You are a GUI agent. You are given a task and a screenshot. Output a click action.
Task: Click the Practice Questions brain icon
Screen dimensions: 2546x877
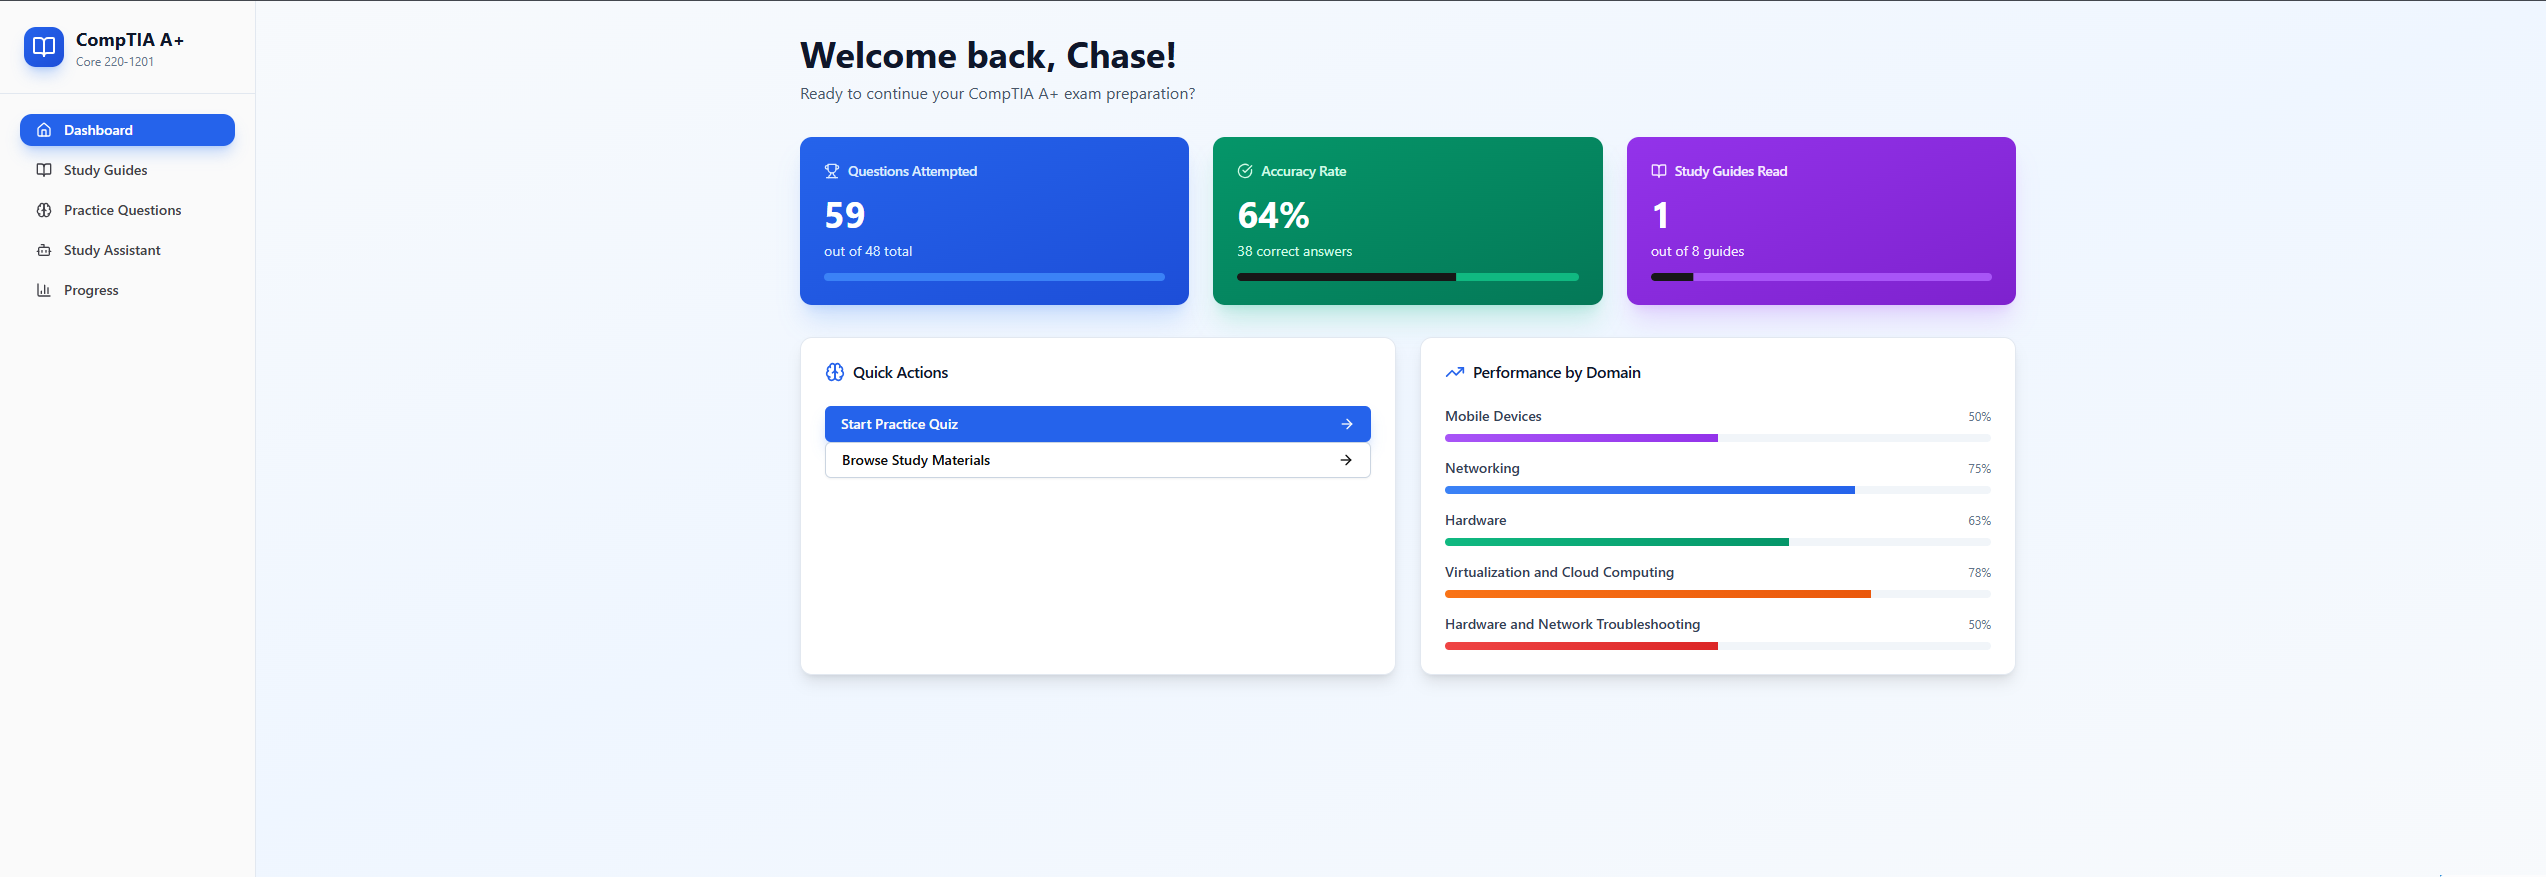[44, 210]
